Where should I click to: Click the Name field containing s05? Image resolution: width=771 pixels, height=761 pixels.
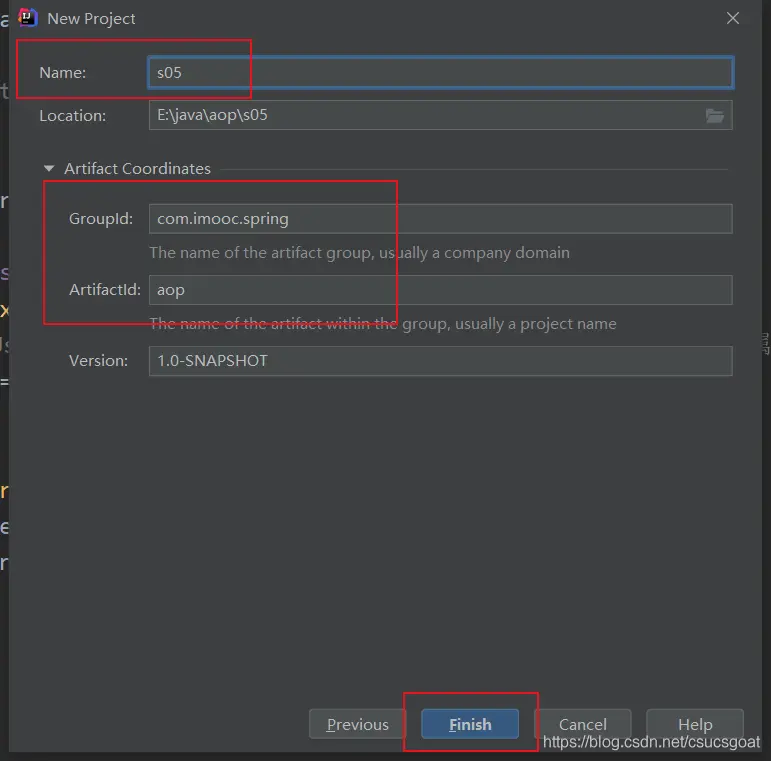pos(440,72)
